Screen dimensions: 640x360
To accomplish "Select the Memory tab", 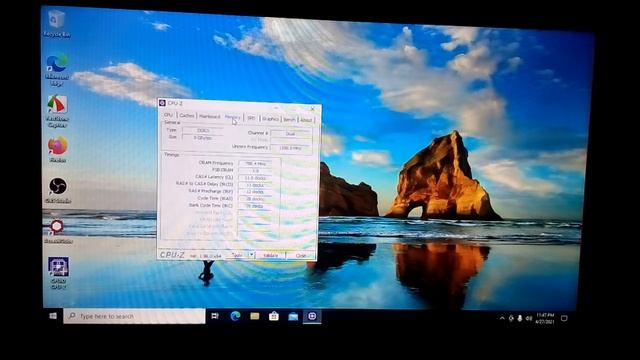I will [x=233, y=117].
